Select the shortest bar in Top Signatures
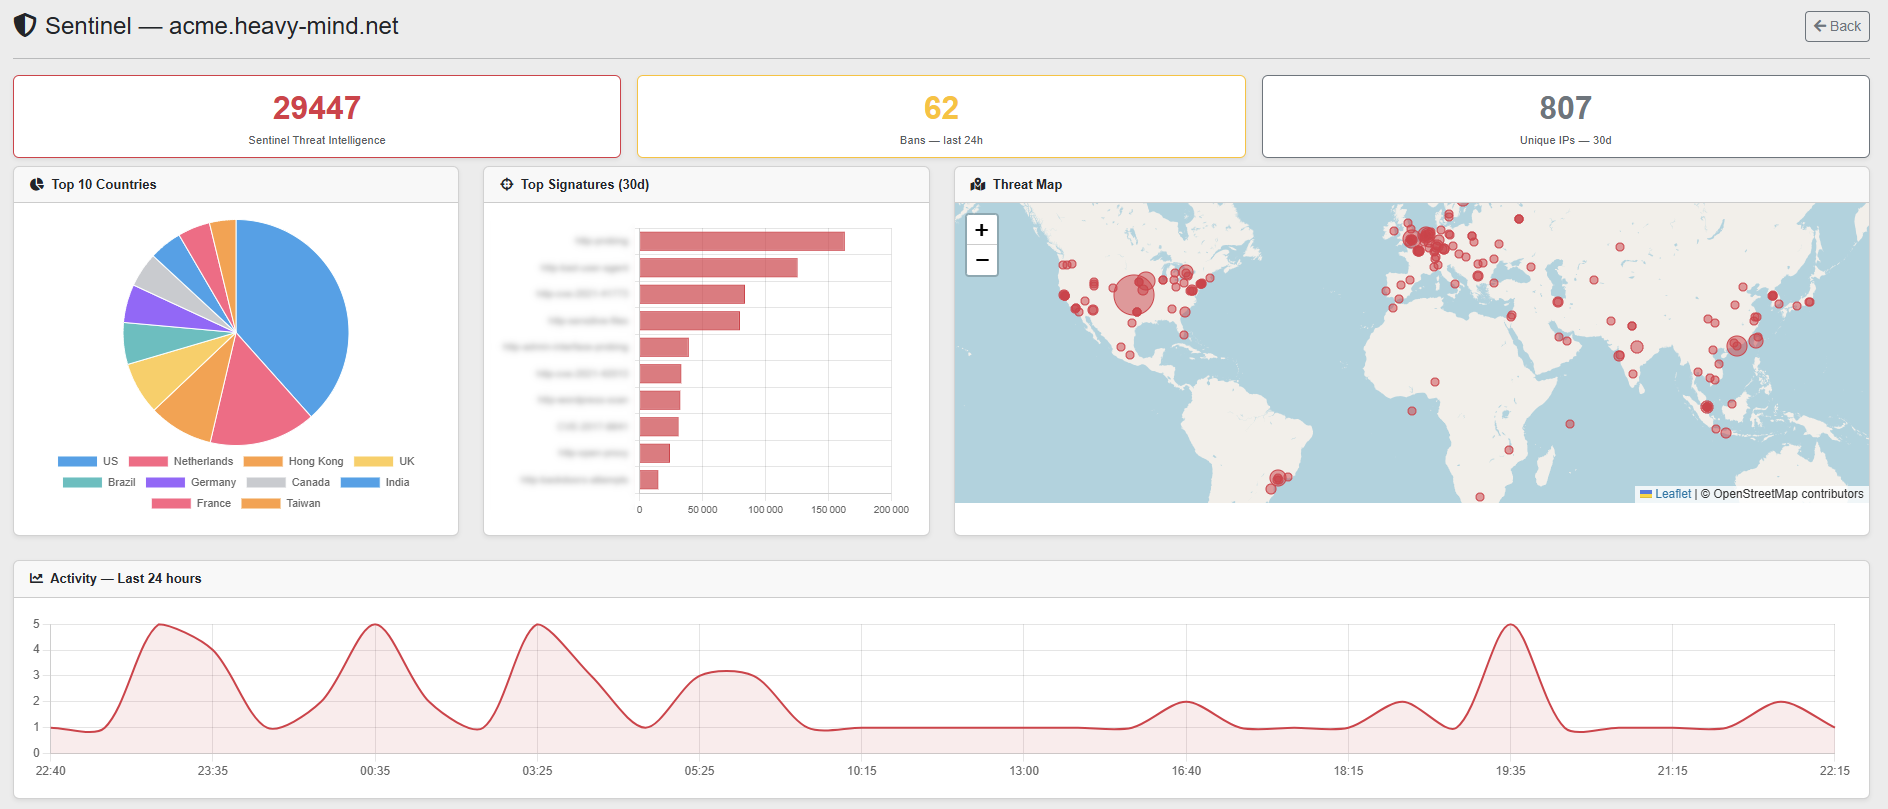1888x809 pixels. coord(649,480)
